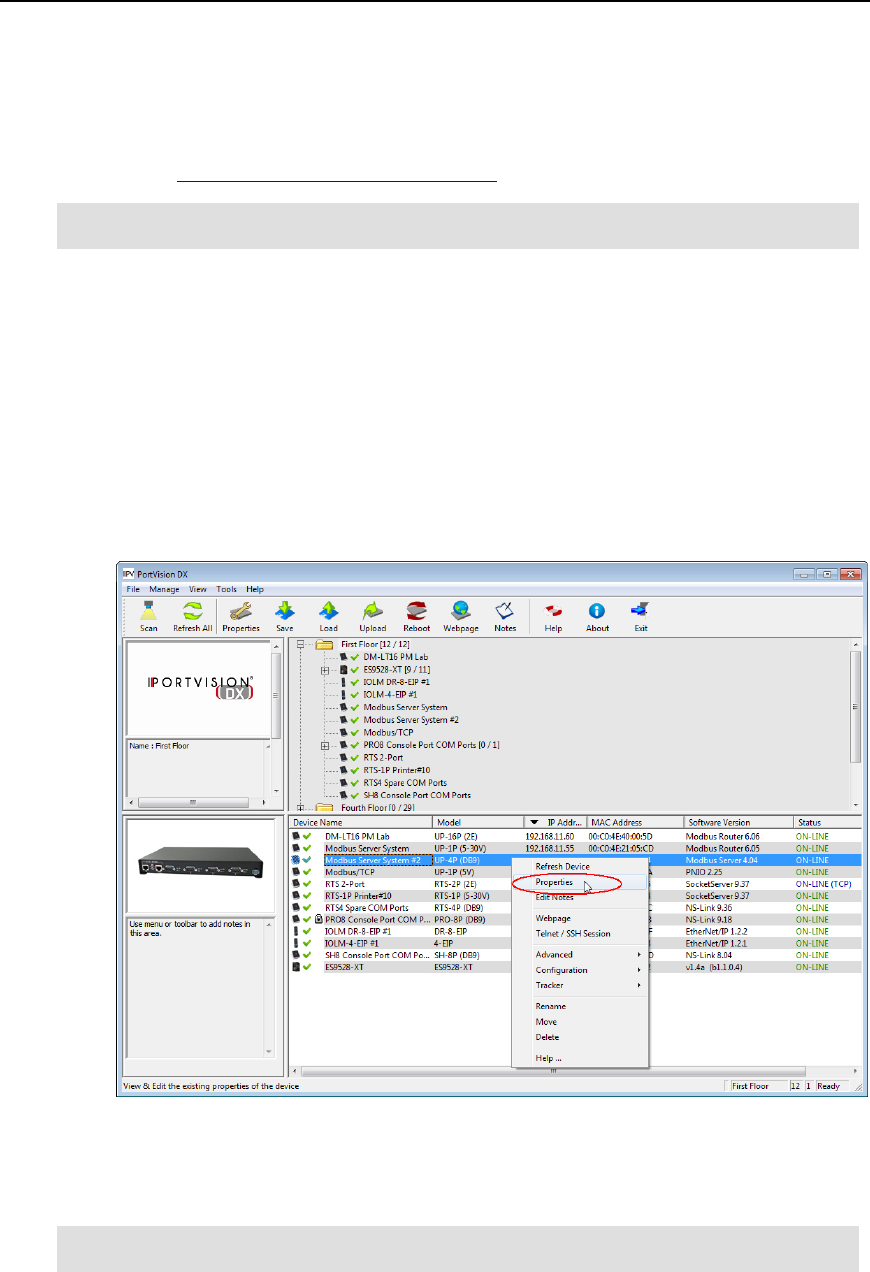This screenshot has width=870, height=1272.
Task: Click the Save toolbar icon
Action: [285, 616]
